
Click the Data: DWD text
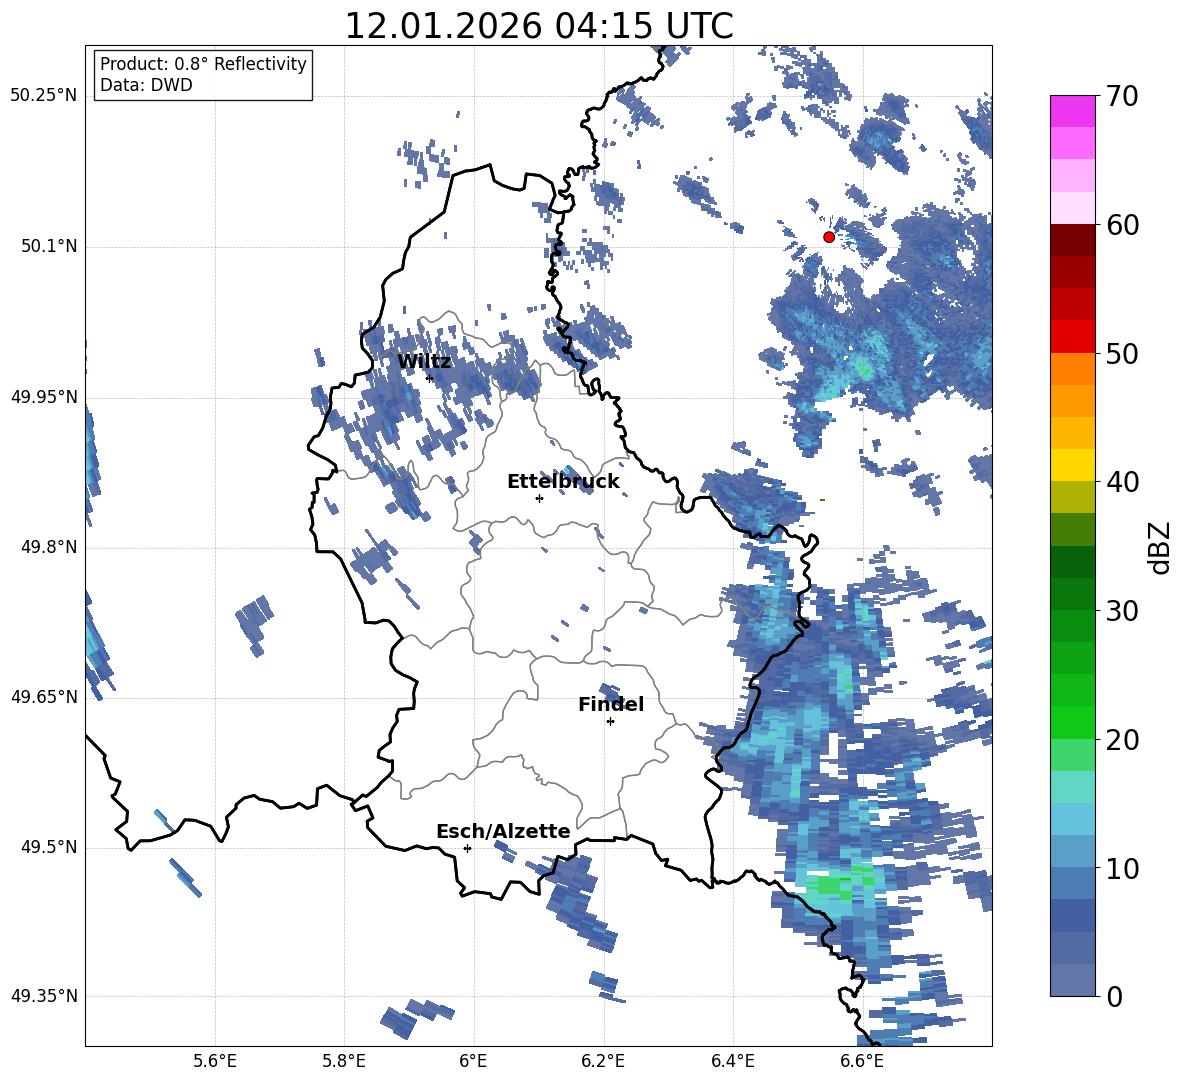(146, 85)
